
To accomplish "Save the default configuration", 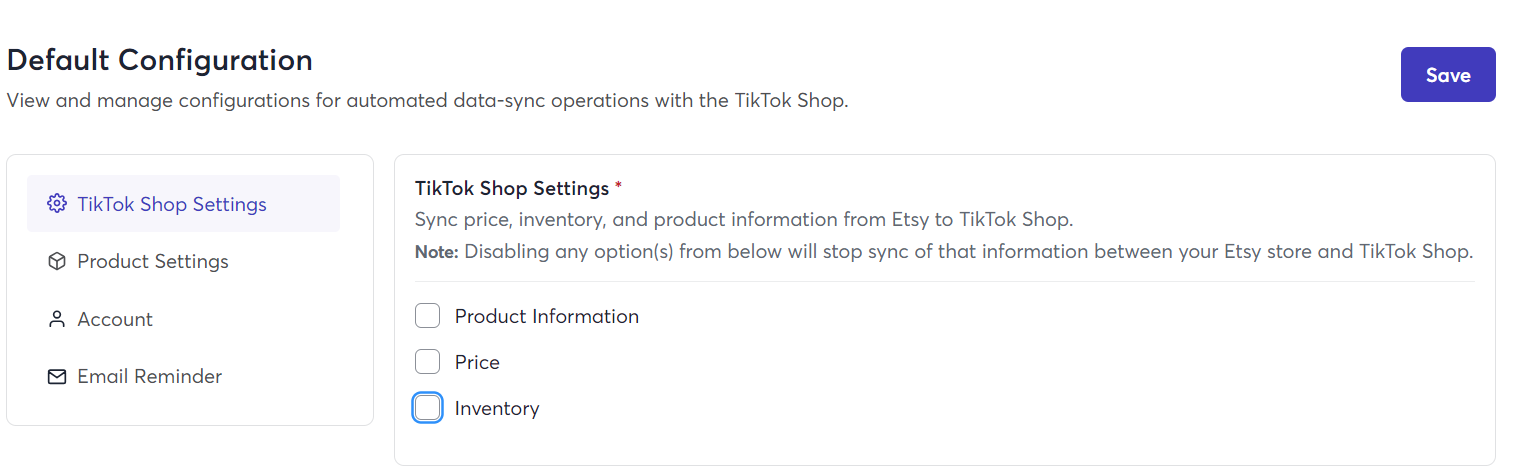I will (1448, 75).
